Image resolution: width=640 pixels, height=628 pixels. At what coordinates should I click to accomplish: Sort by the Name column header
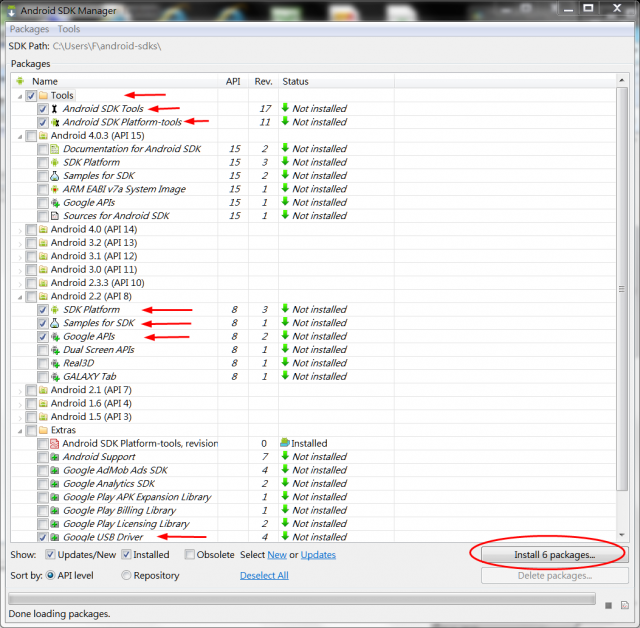pyautogui.click(x=115, y=81)
